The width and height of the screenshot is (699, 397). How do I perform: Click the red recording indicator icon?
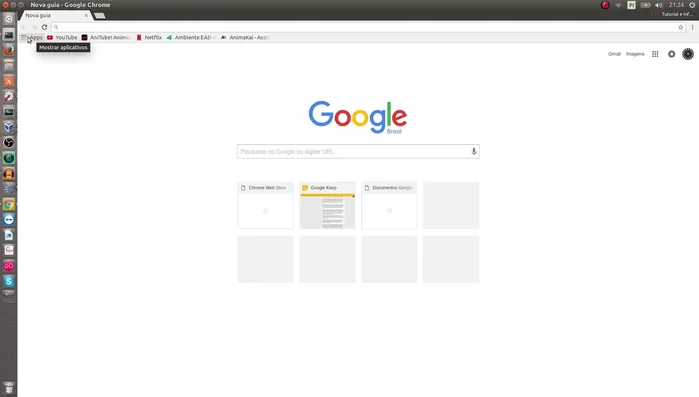pos(605,5)
